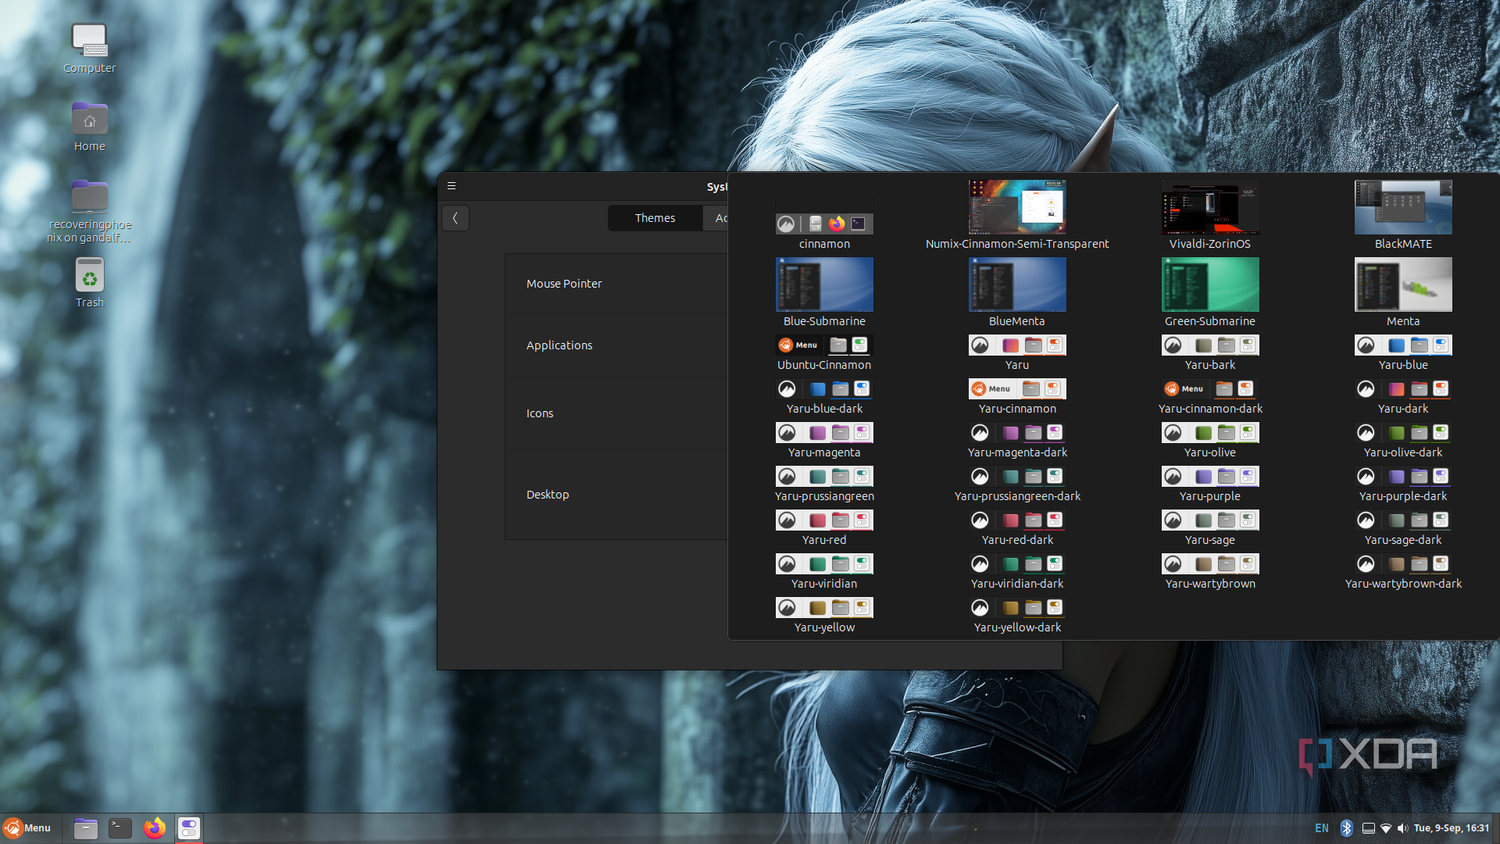Open the hamburger menu in System Settings
Screen dimensions: 1500x844
coord(452,186)
